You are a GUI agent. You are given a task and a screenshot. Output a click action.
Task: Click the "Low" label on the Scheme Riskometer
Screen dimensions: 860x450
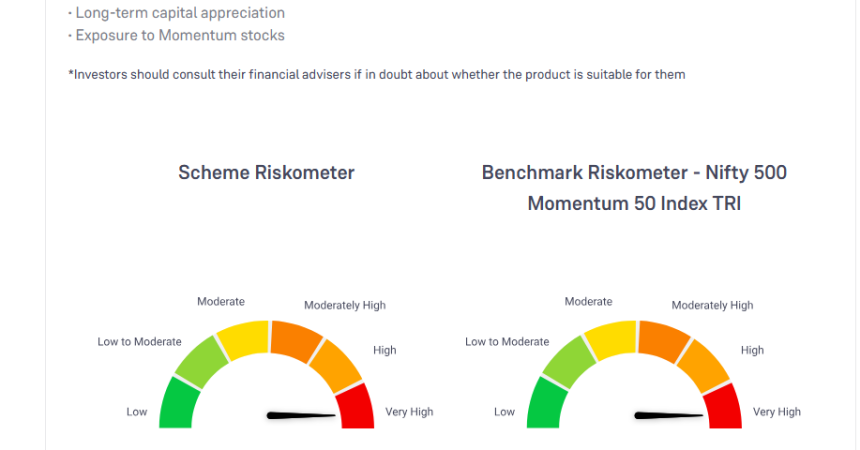[x=137, y=412]
